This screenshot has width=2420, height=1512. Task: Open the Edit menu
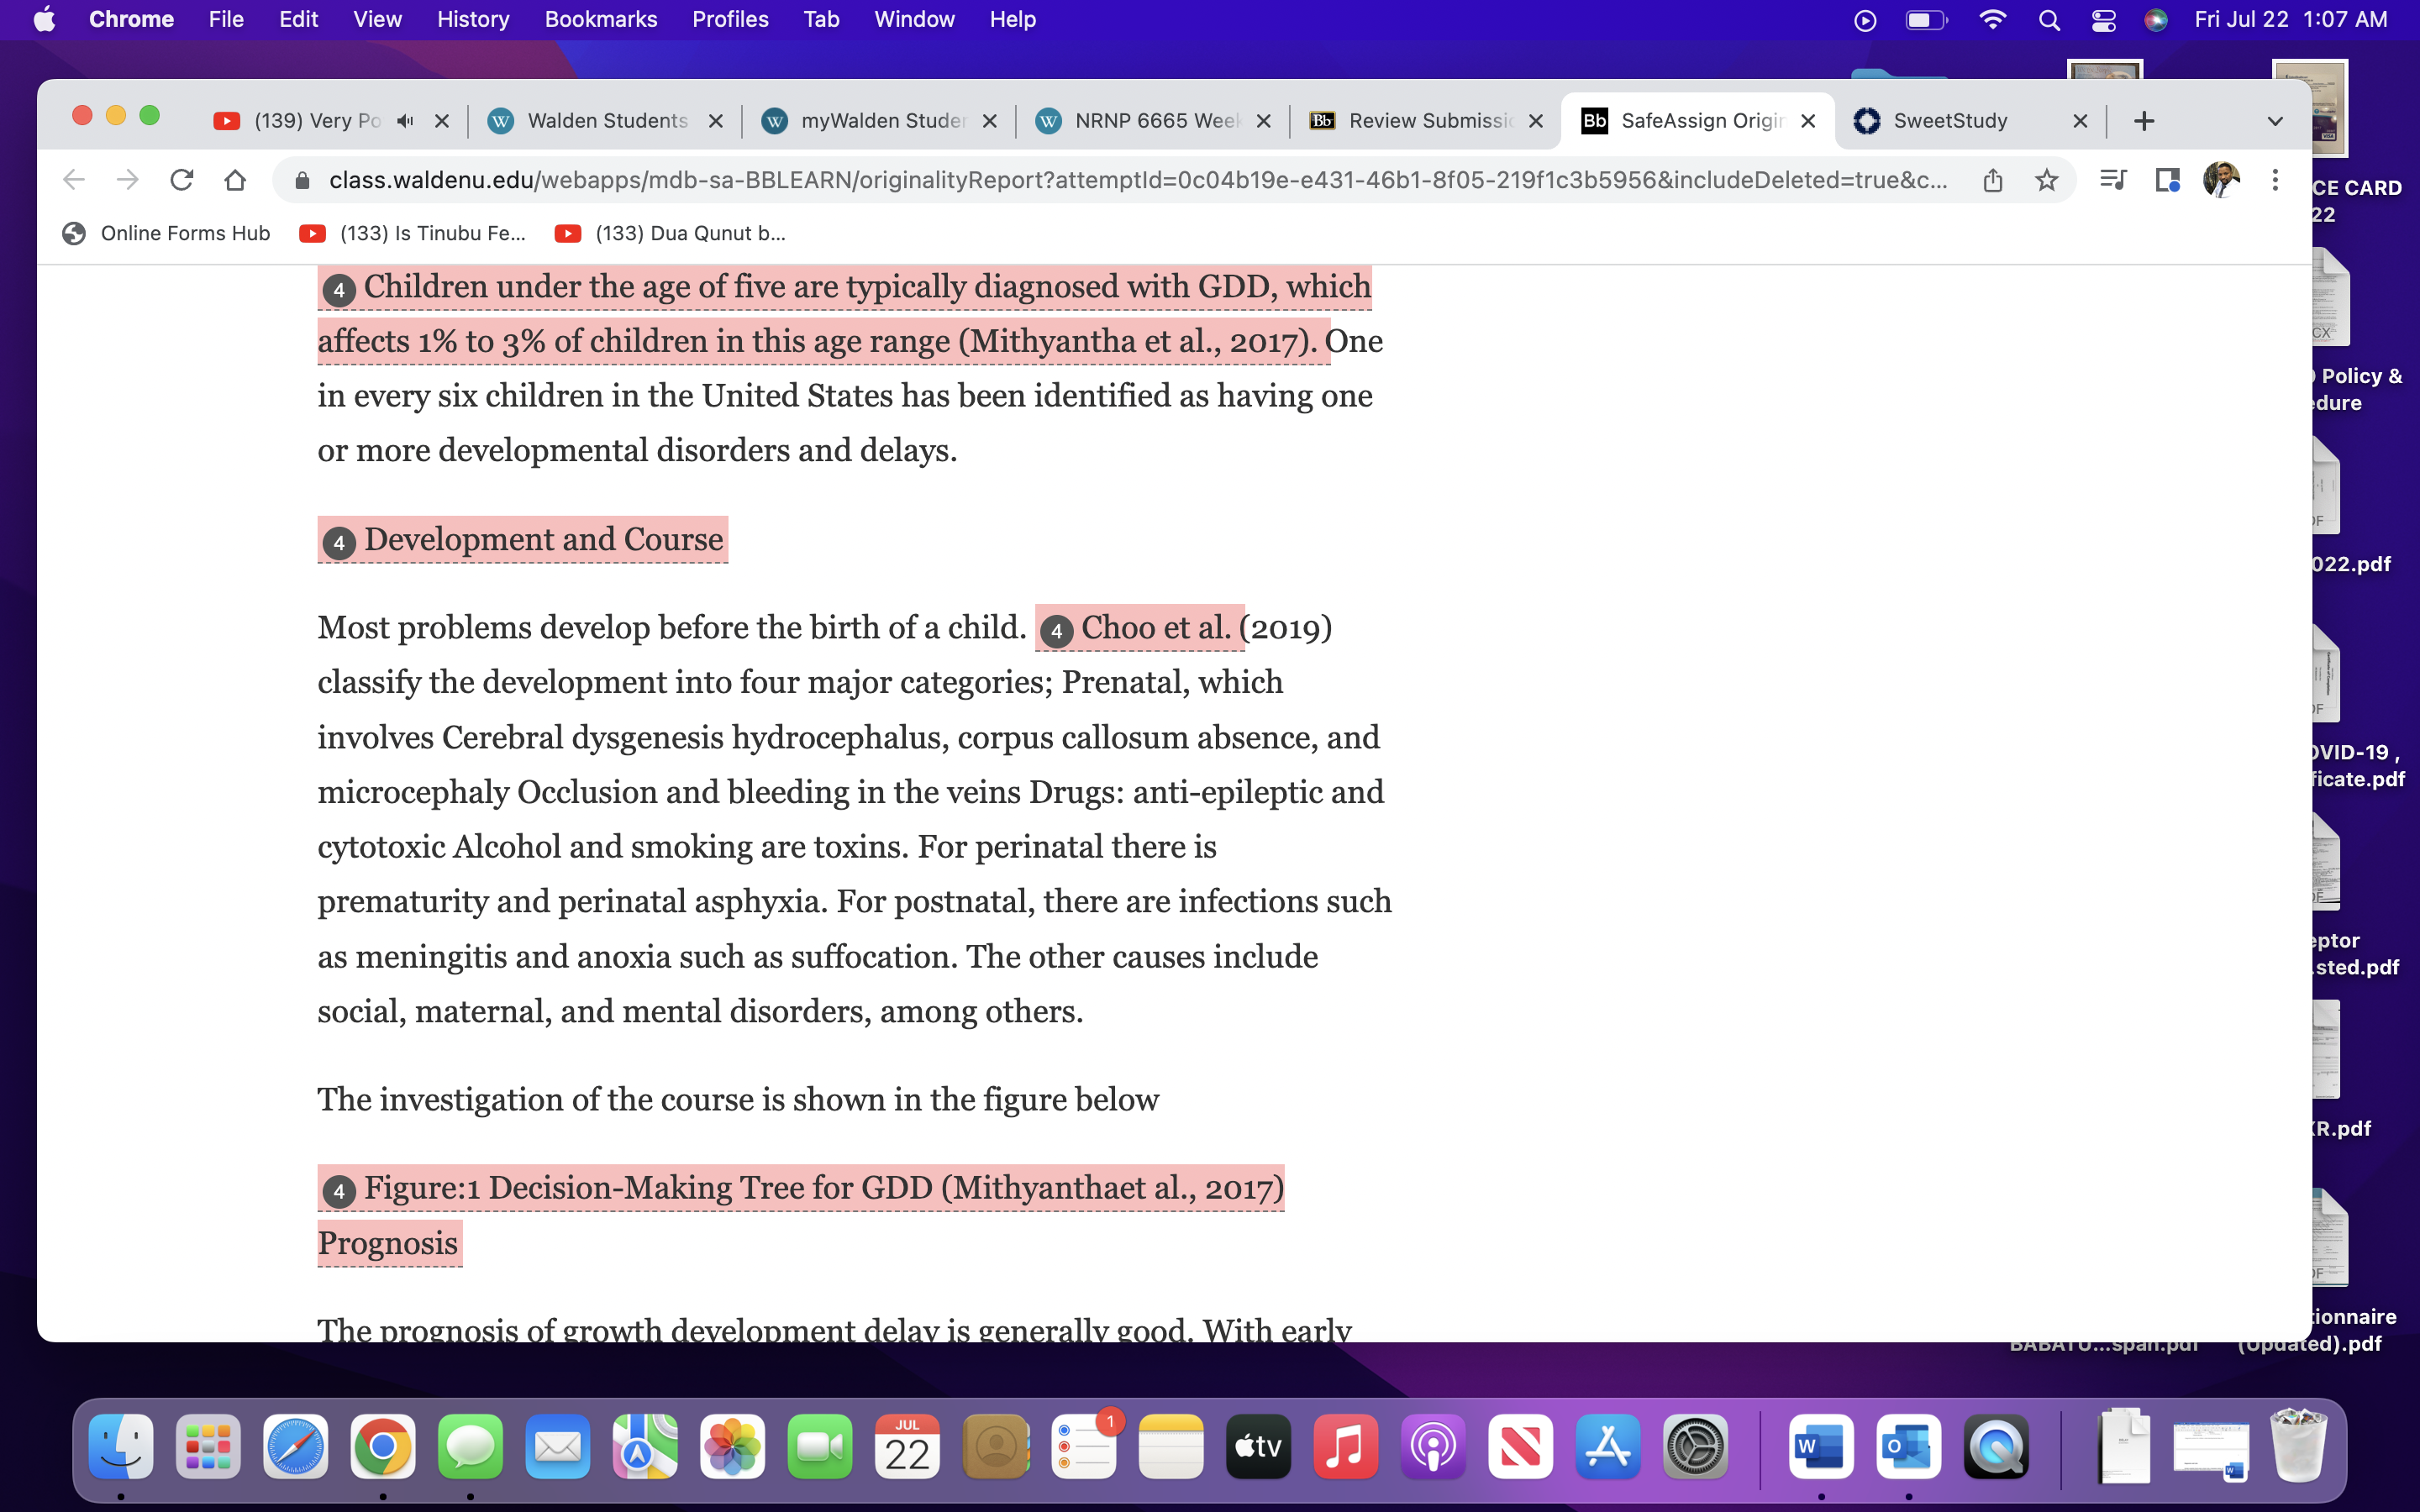pyautogui.click(x=298, y=19)
